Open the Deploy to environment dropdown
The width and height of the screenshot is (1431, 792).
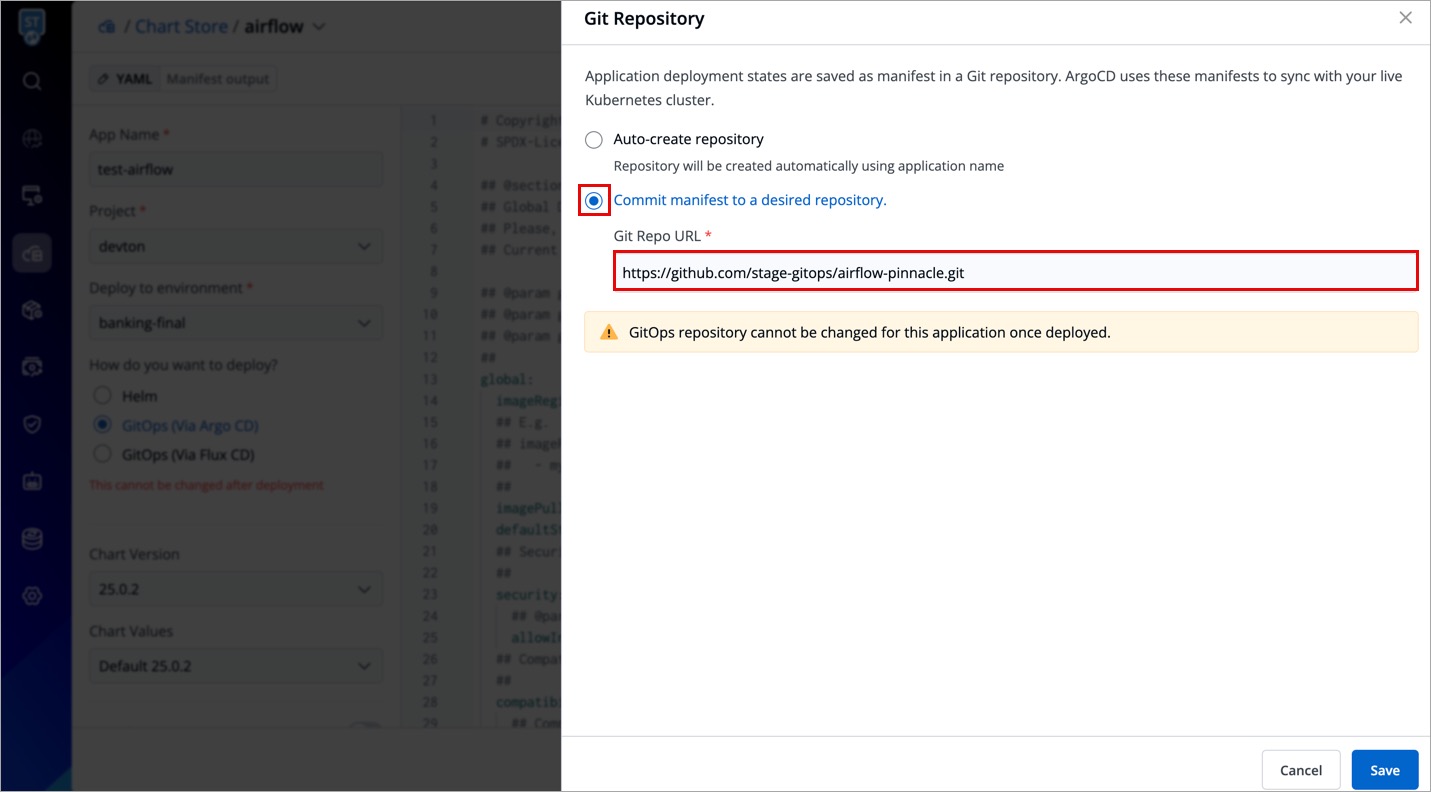[236, 323]
